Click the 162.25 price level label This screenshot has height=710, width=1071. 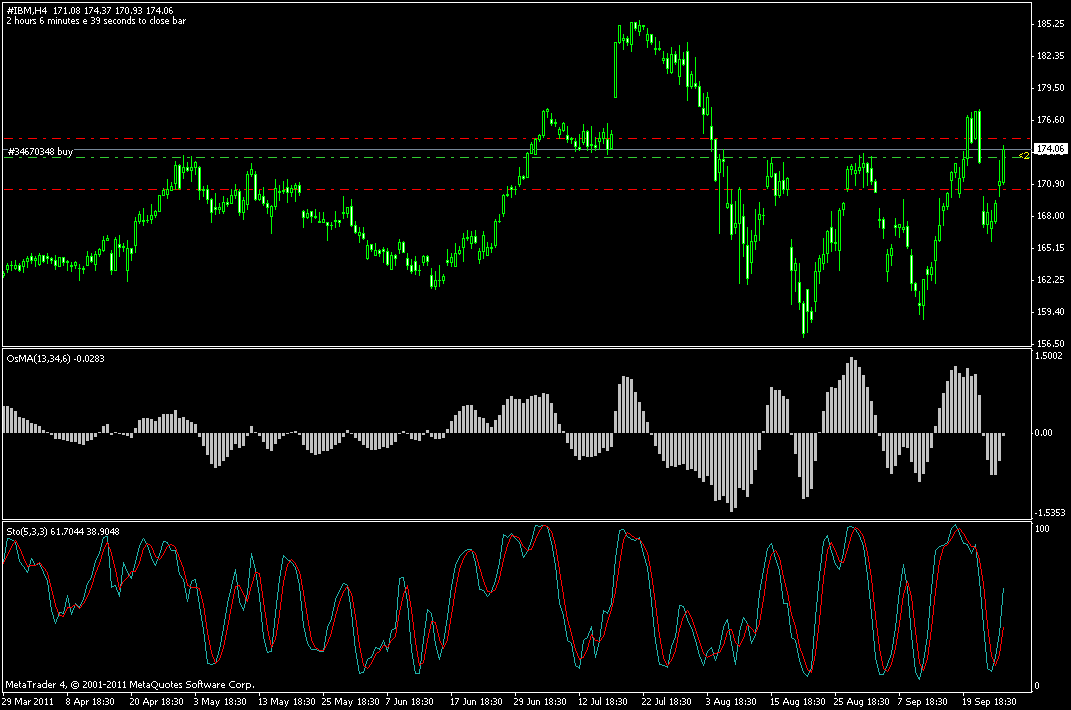pos(1051,279)
